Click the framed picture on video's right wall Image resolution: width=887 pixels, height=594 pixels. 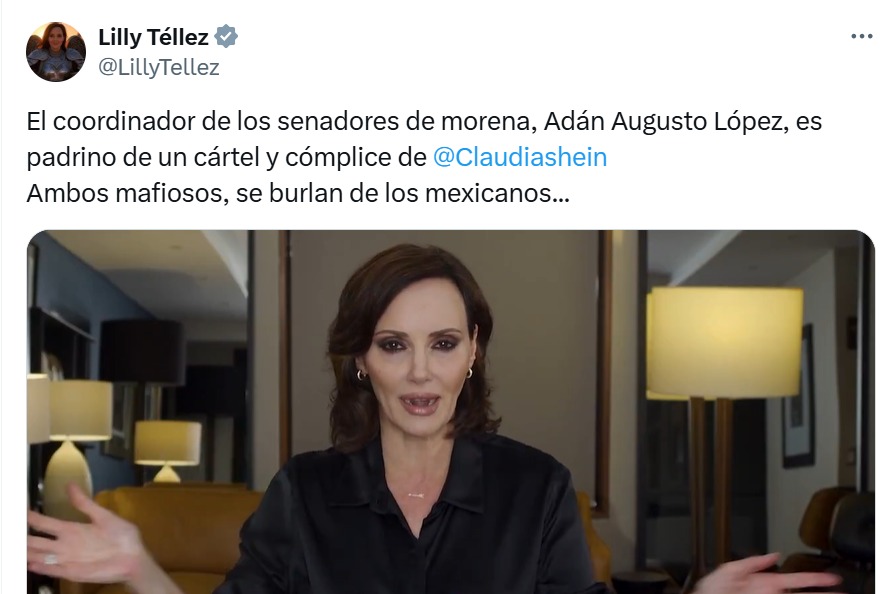point(798,396)
